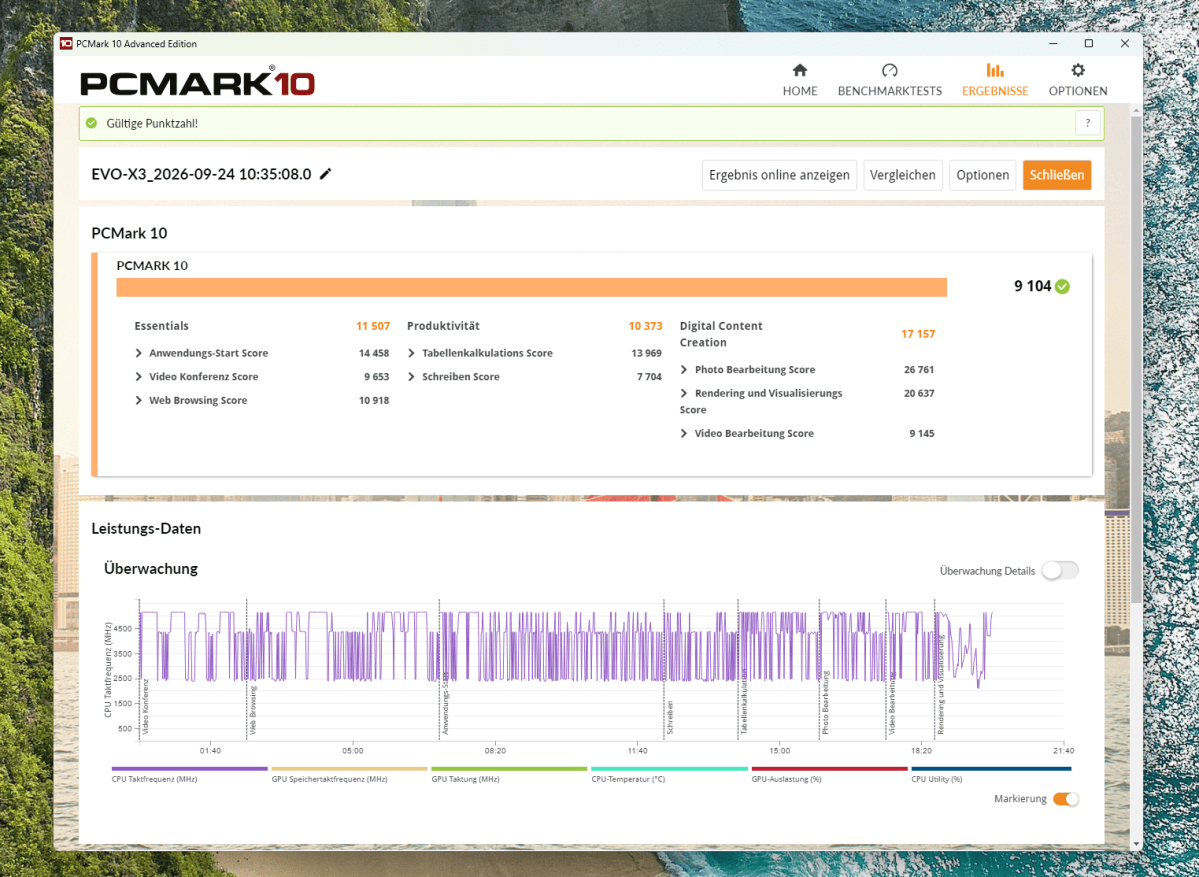This screenshot has width=1199, height=877.
Task: Click the Web Browsing marker in chart
Action: 253,710
